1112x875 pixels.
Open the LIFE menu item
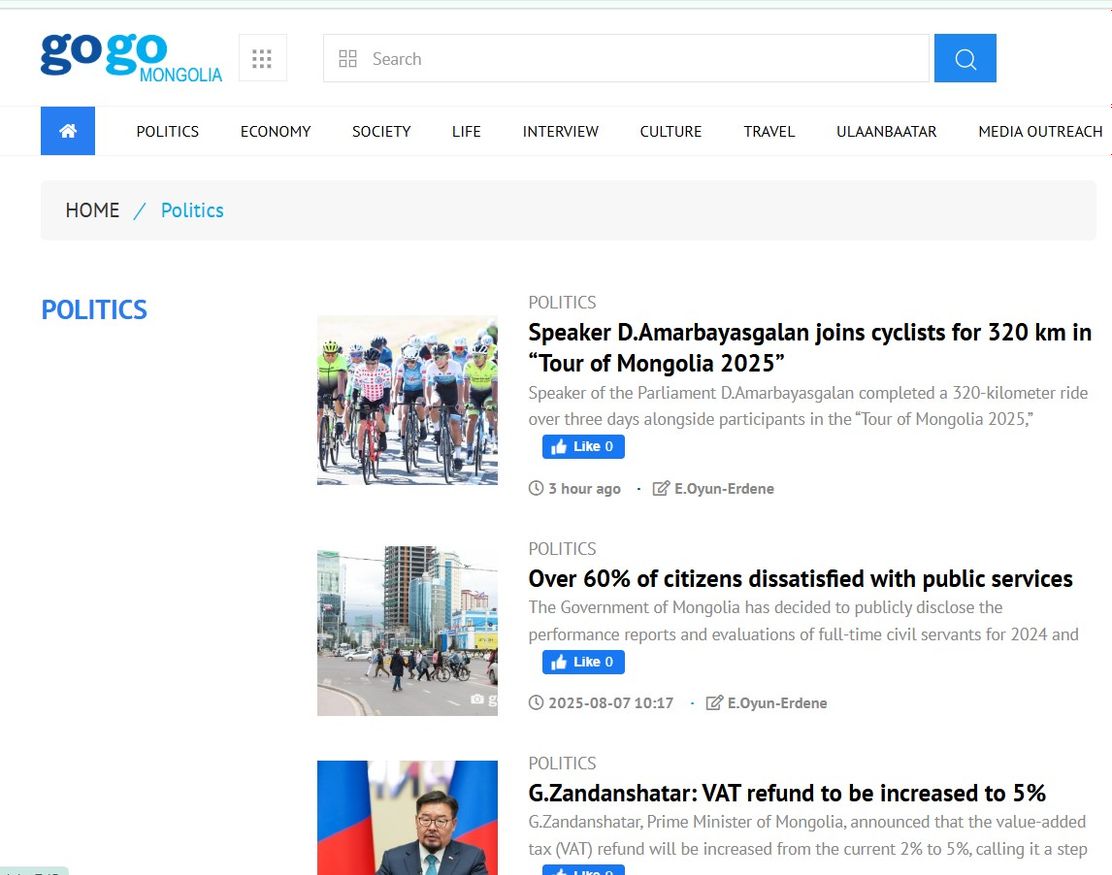(x=466, y=131)
